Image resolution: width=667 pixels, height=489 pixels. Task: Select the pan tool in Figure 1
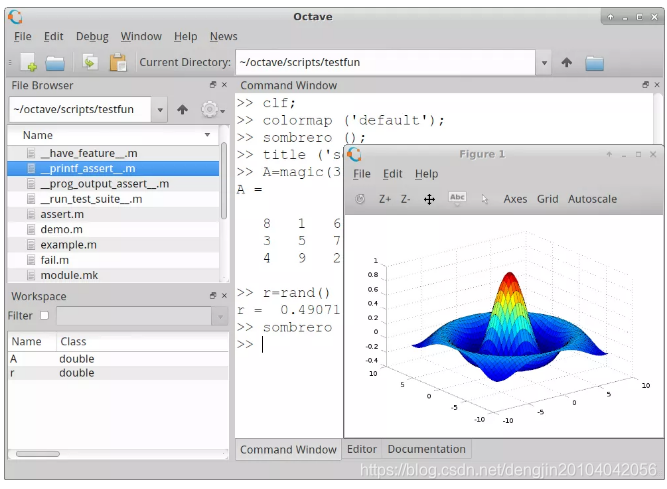pos(429,199)
